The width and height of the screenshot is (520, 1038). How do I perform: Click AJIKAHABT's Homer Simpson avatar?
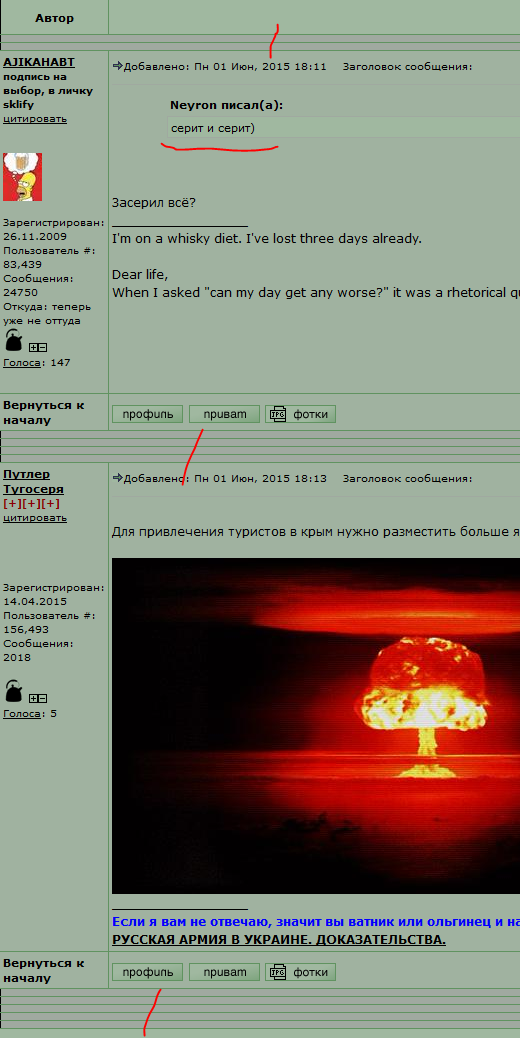click(22, 177)
